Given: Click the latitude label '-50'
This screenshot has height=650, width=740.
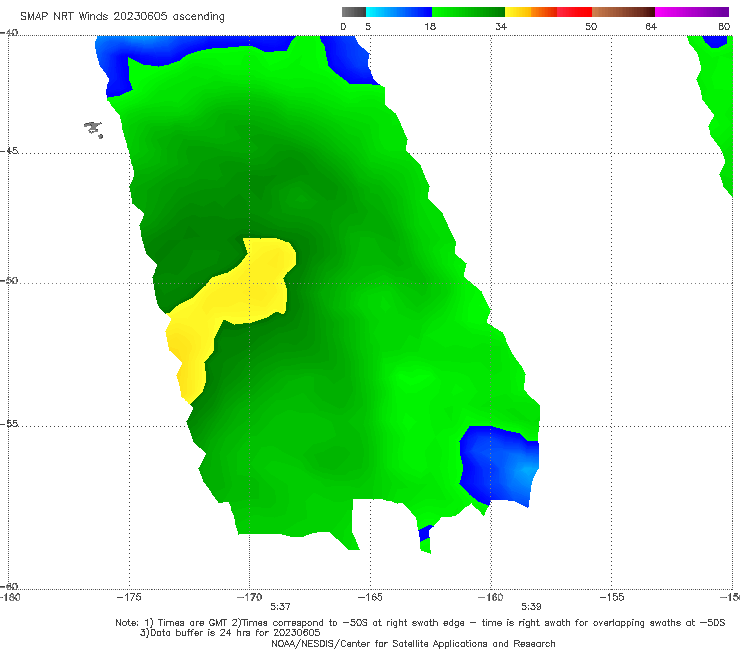Looking at the screenshot, I should coord(9,280).
